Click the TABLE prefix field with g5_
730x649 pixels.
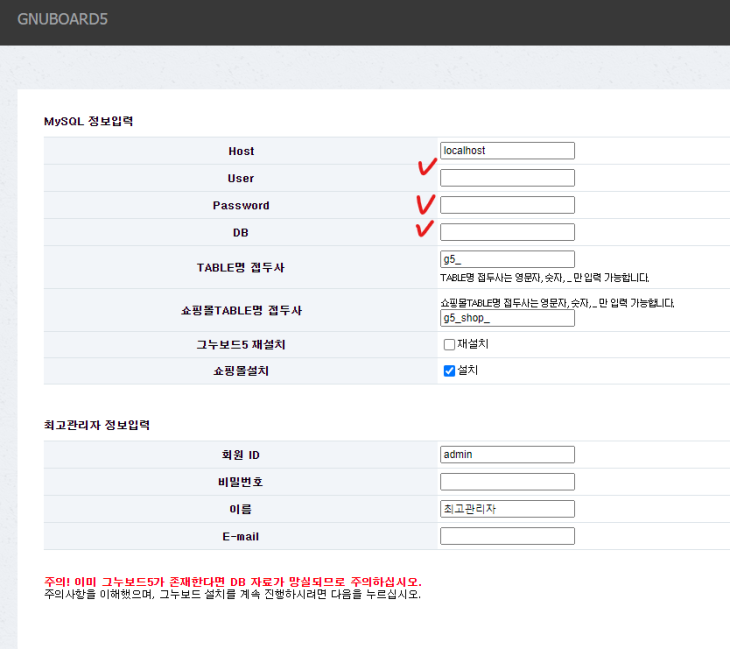click(x=507, y=259)
